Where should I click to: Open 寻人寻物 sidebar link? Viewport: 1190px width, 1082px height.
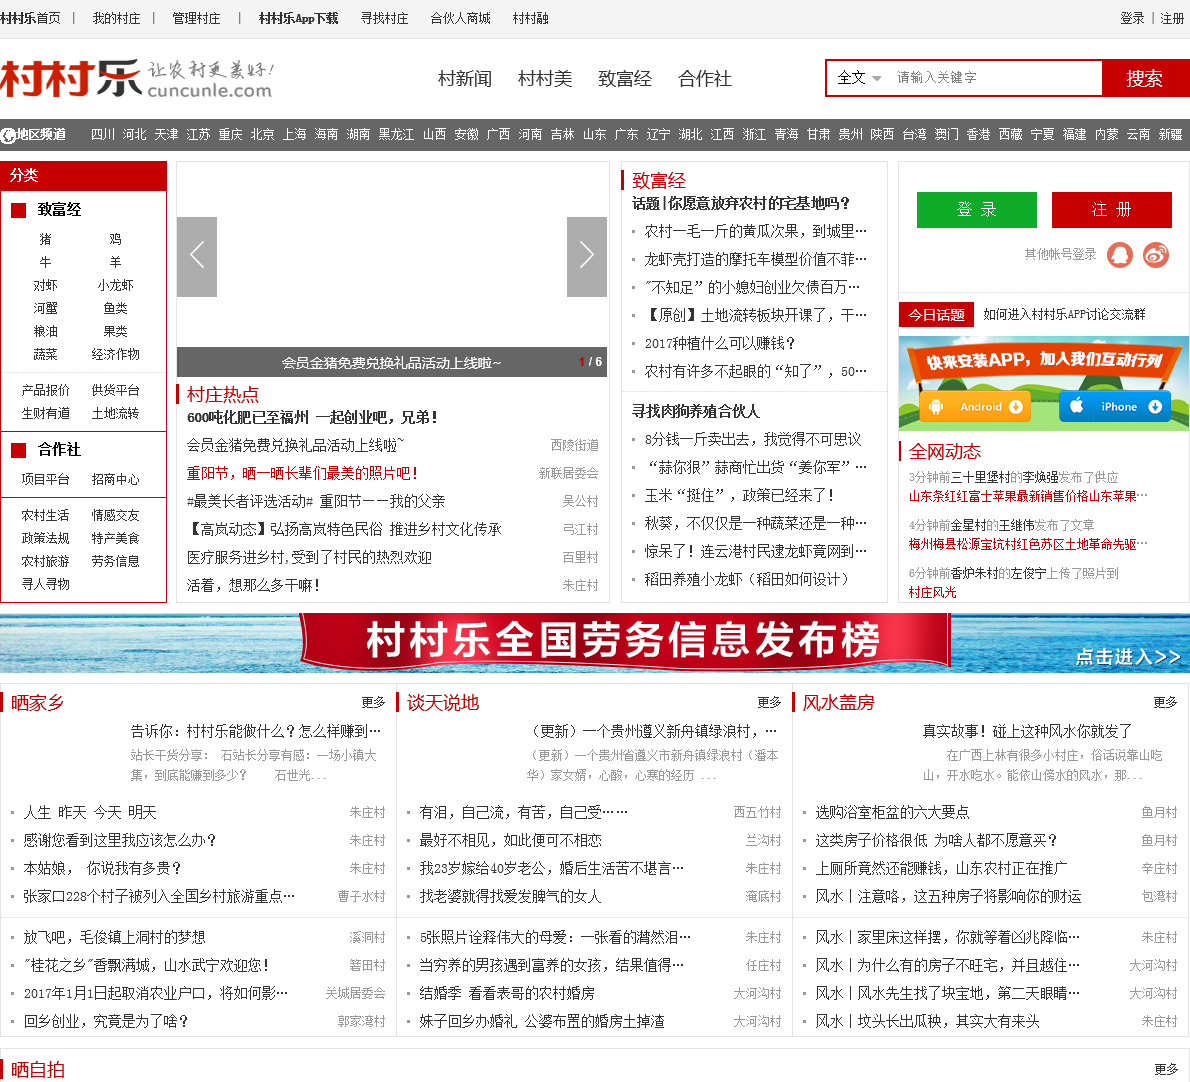pyautogui.click(x=46, y=584)
